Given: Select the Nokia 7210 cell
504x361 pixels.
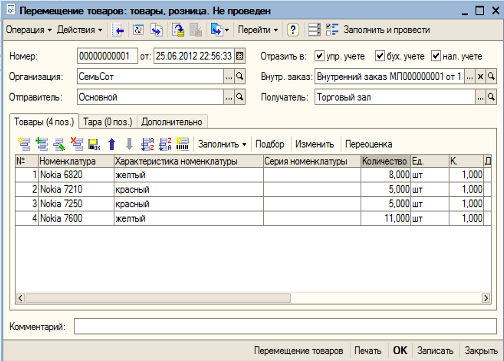Looking at the screenshot, I should pyautogui.click(x=76, y=189).
